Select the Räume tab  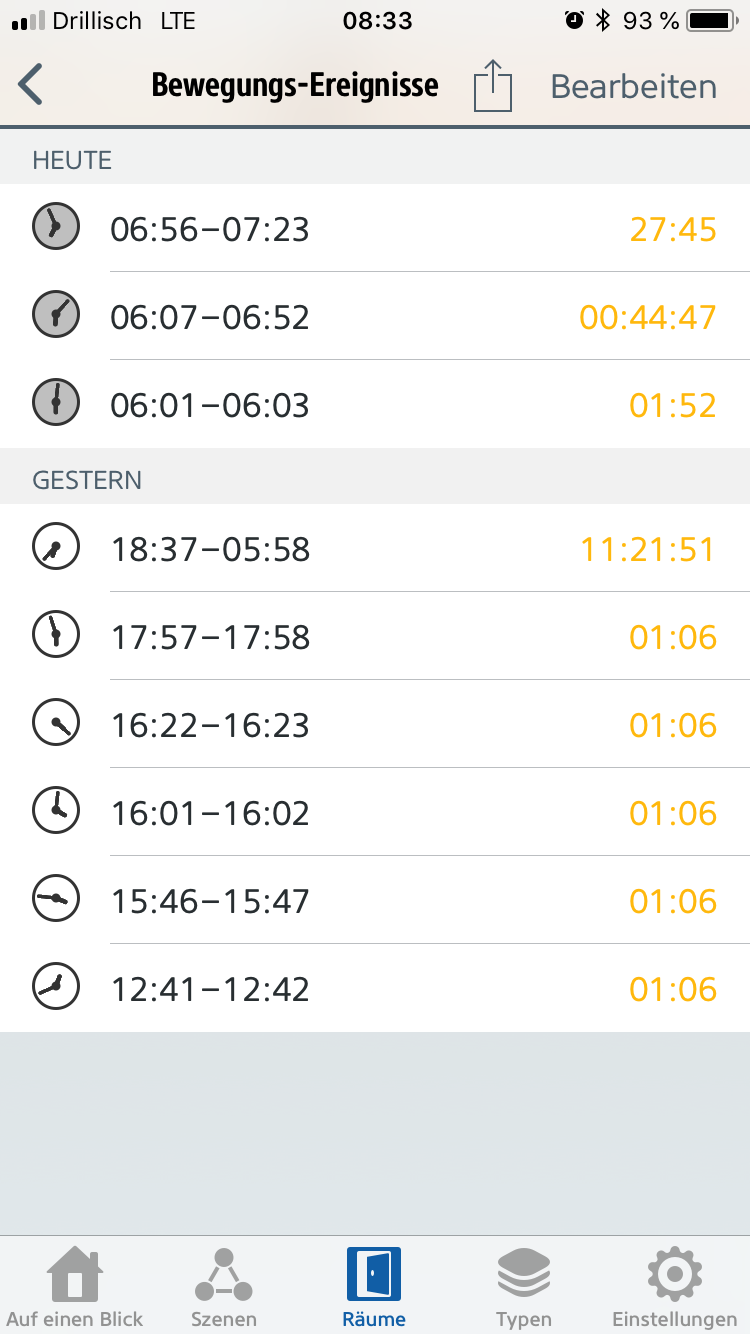pos(374,1286)
